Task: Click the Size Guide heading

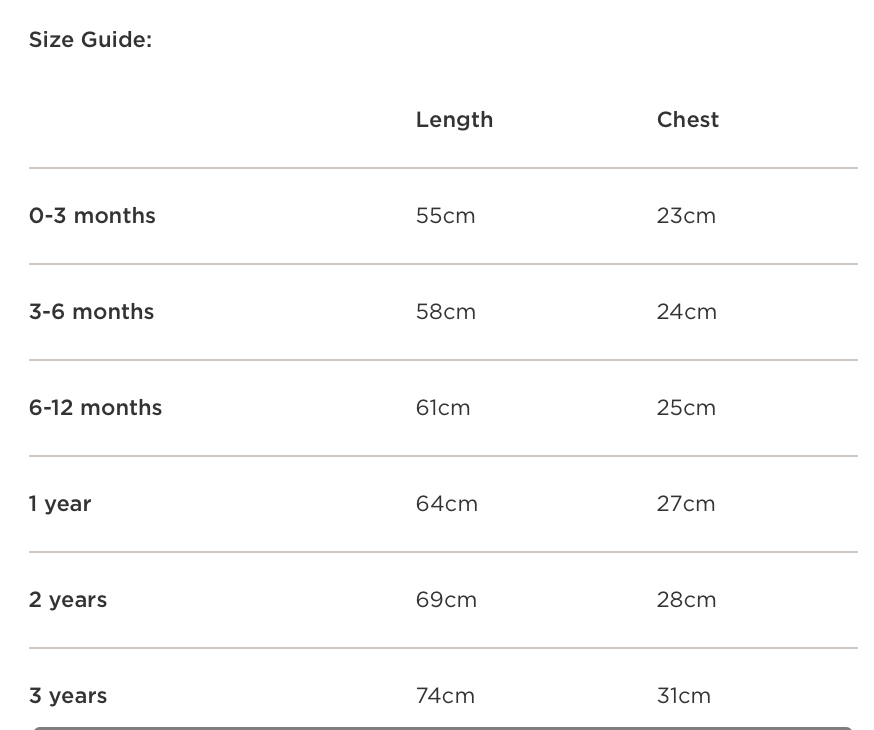Action: click(x=90, y=41)
